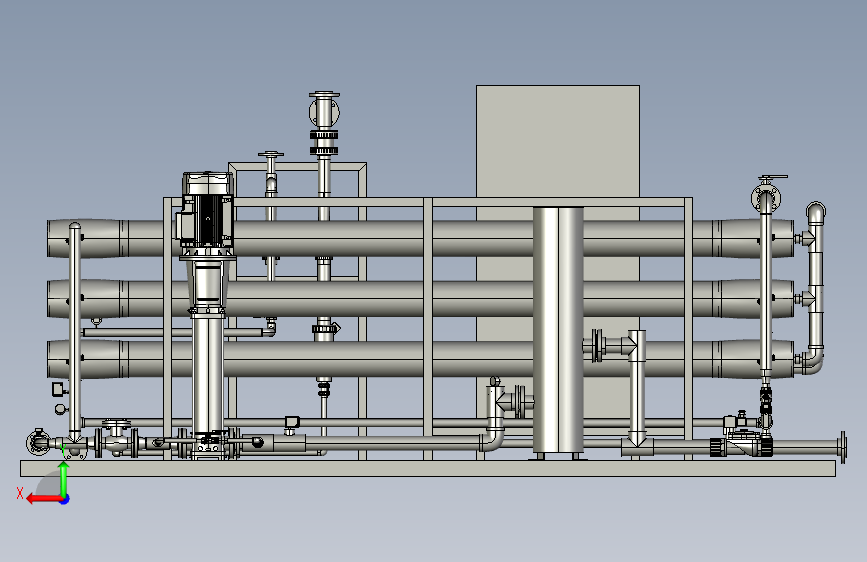Select the vertical pump column below motor
Screen dimensions: 867x562
tap(208, 375)
